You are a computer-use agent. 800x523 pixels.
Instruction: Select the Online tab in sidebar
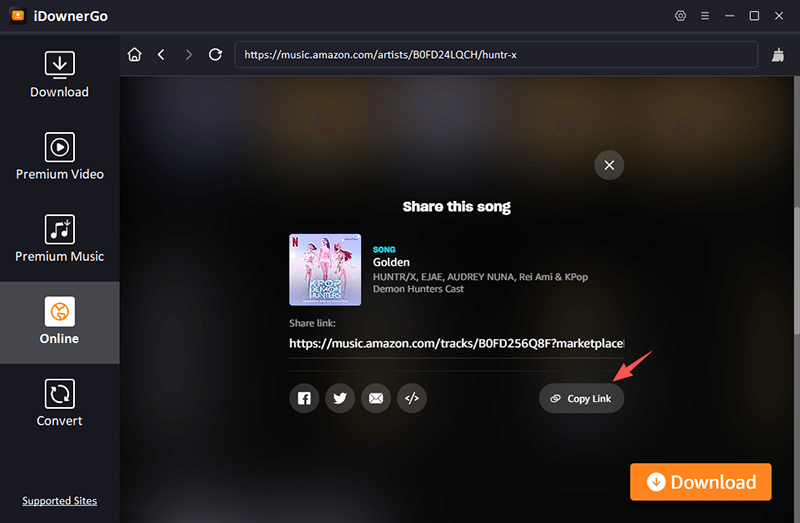(x=59, y=322)
